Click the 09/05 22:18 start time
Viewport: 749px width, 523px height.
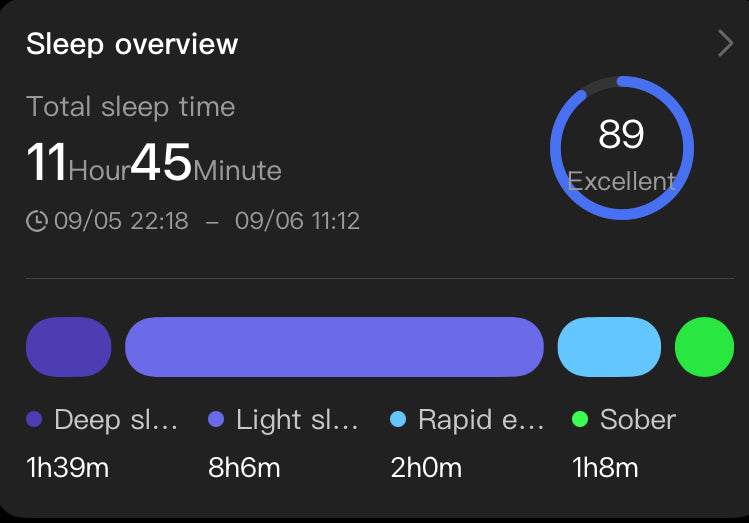121,221
